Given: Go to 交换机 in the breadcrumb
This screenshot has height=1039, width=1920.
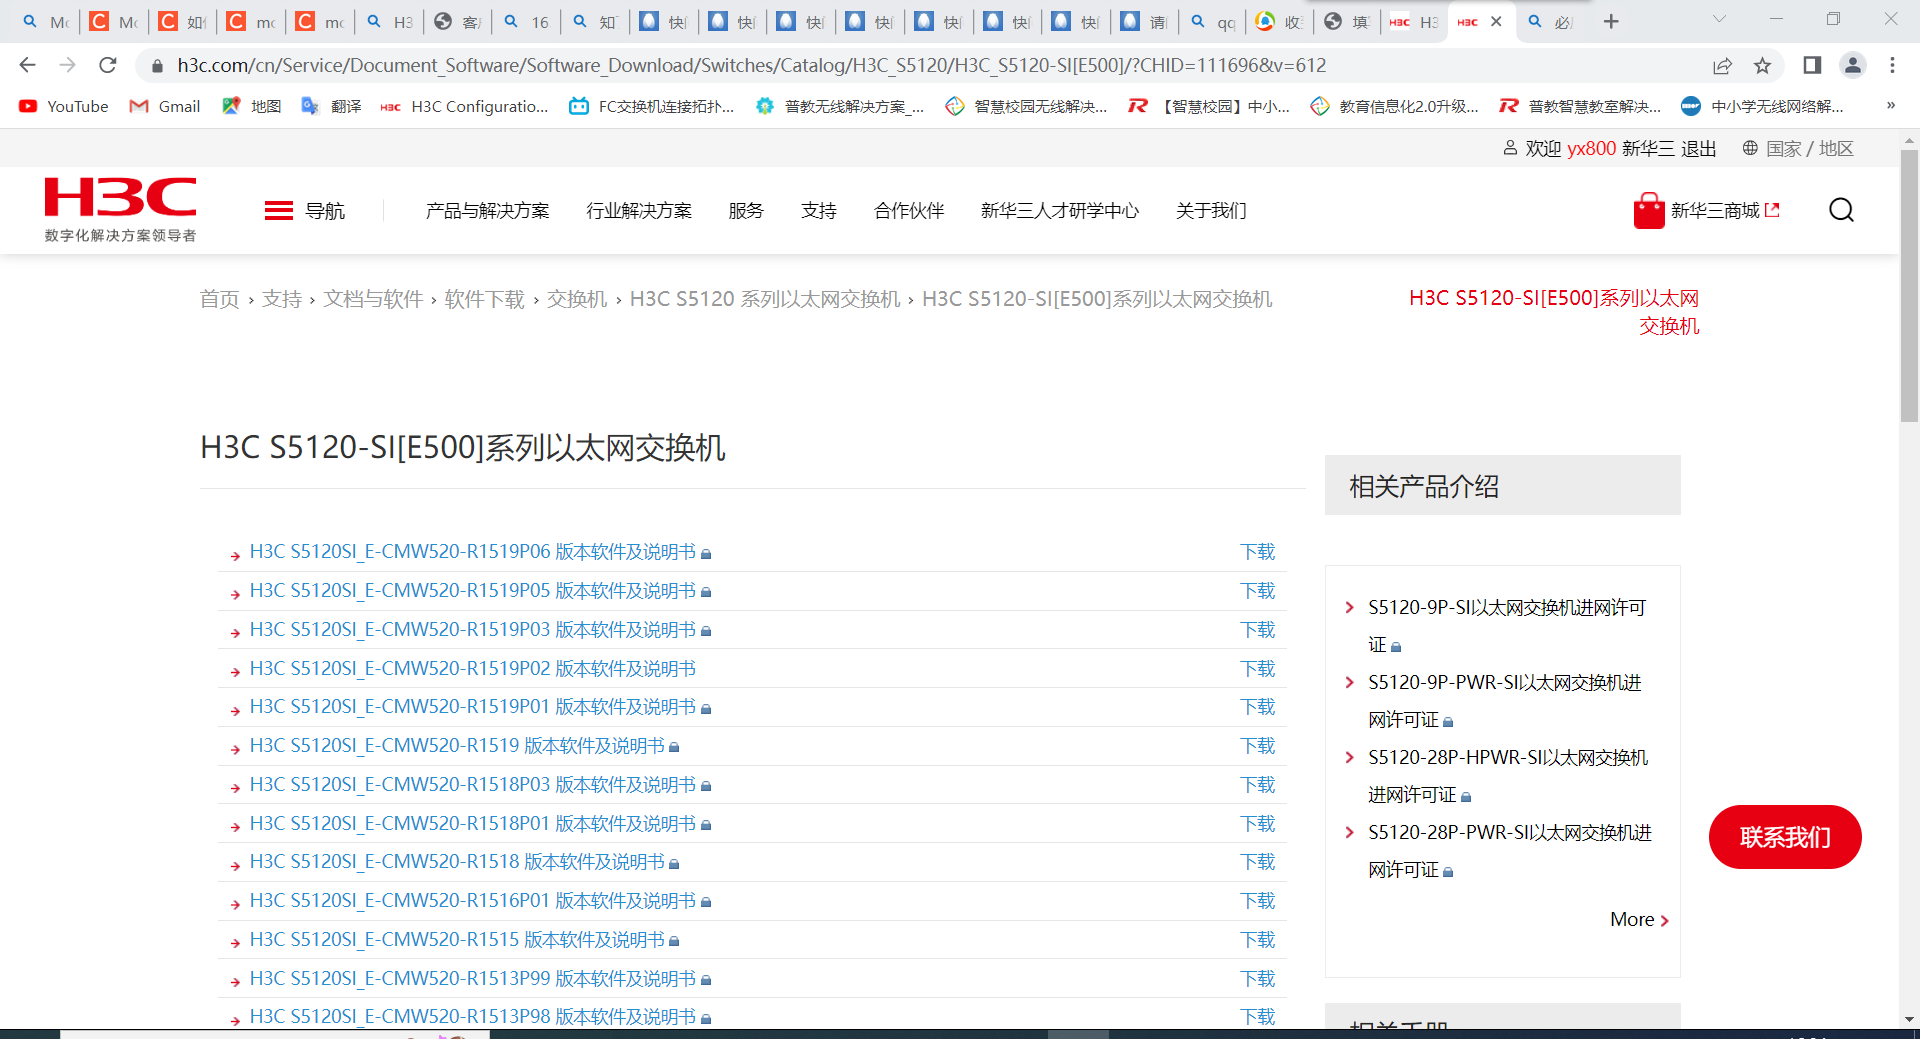Looking at the screenshot, I should pos(577,299).
